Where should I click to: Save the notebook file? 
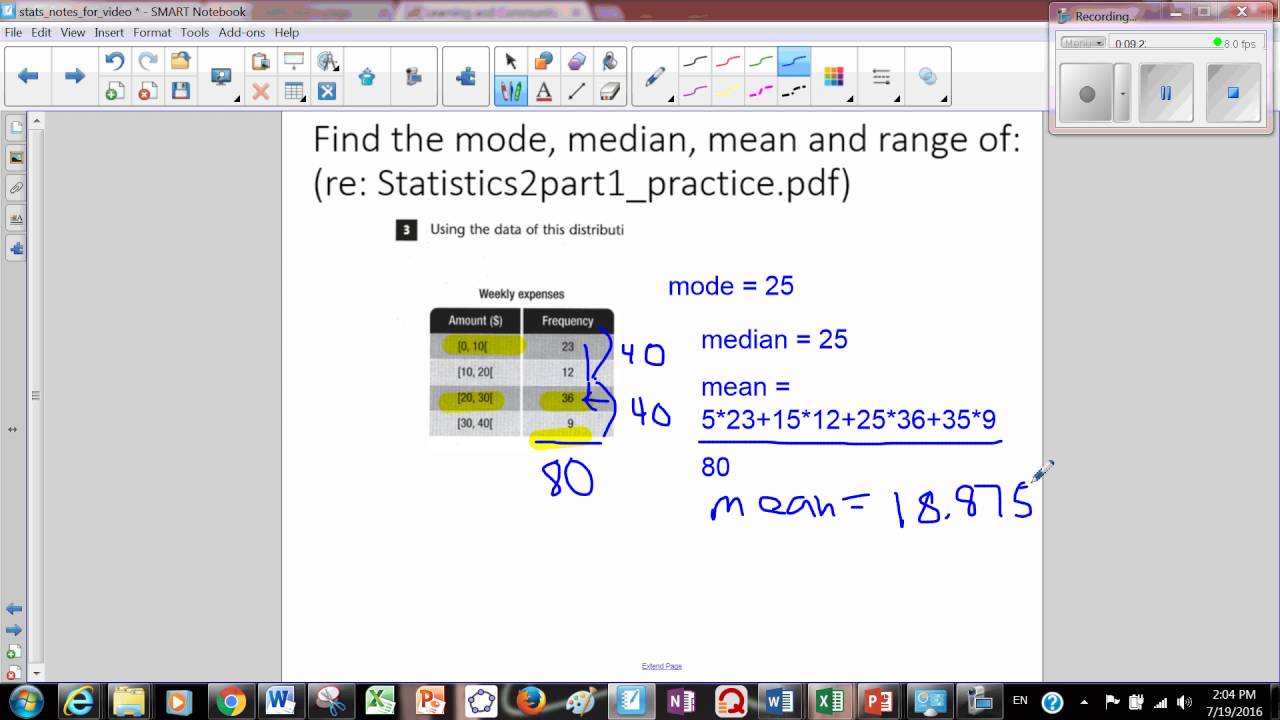181,92
